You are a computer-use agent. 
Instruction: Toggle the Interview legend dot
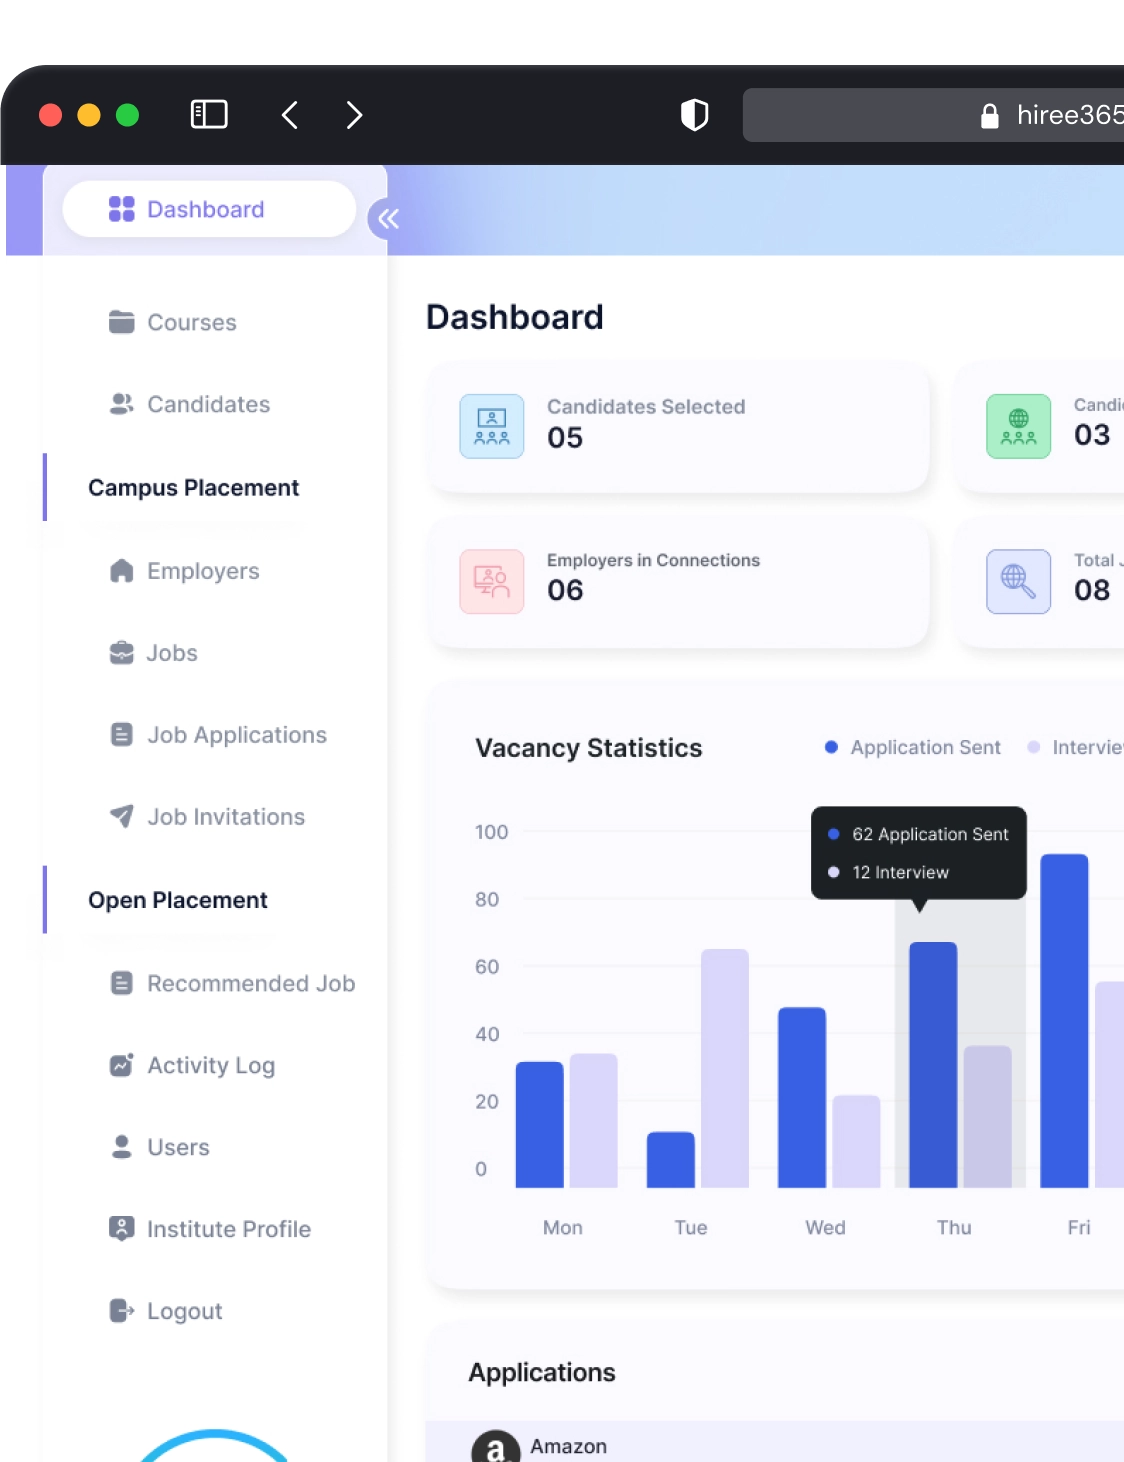1034,747
